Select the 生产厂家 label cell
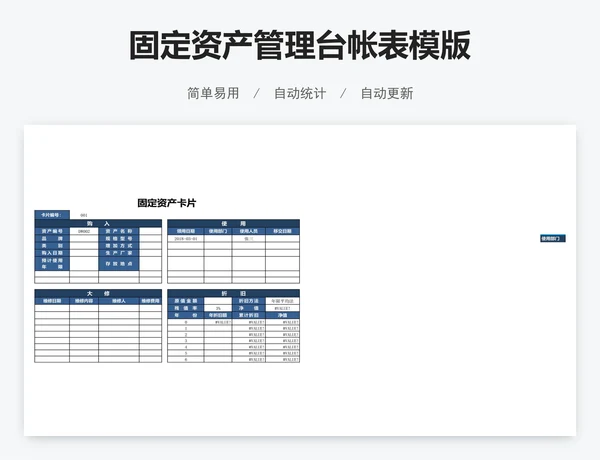 (x=119, y=253)
